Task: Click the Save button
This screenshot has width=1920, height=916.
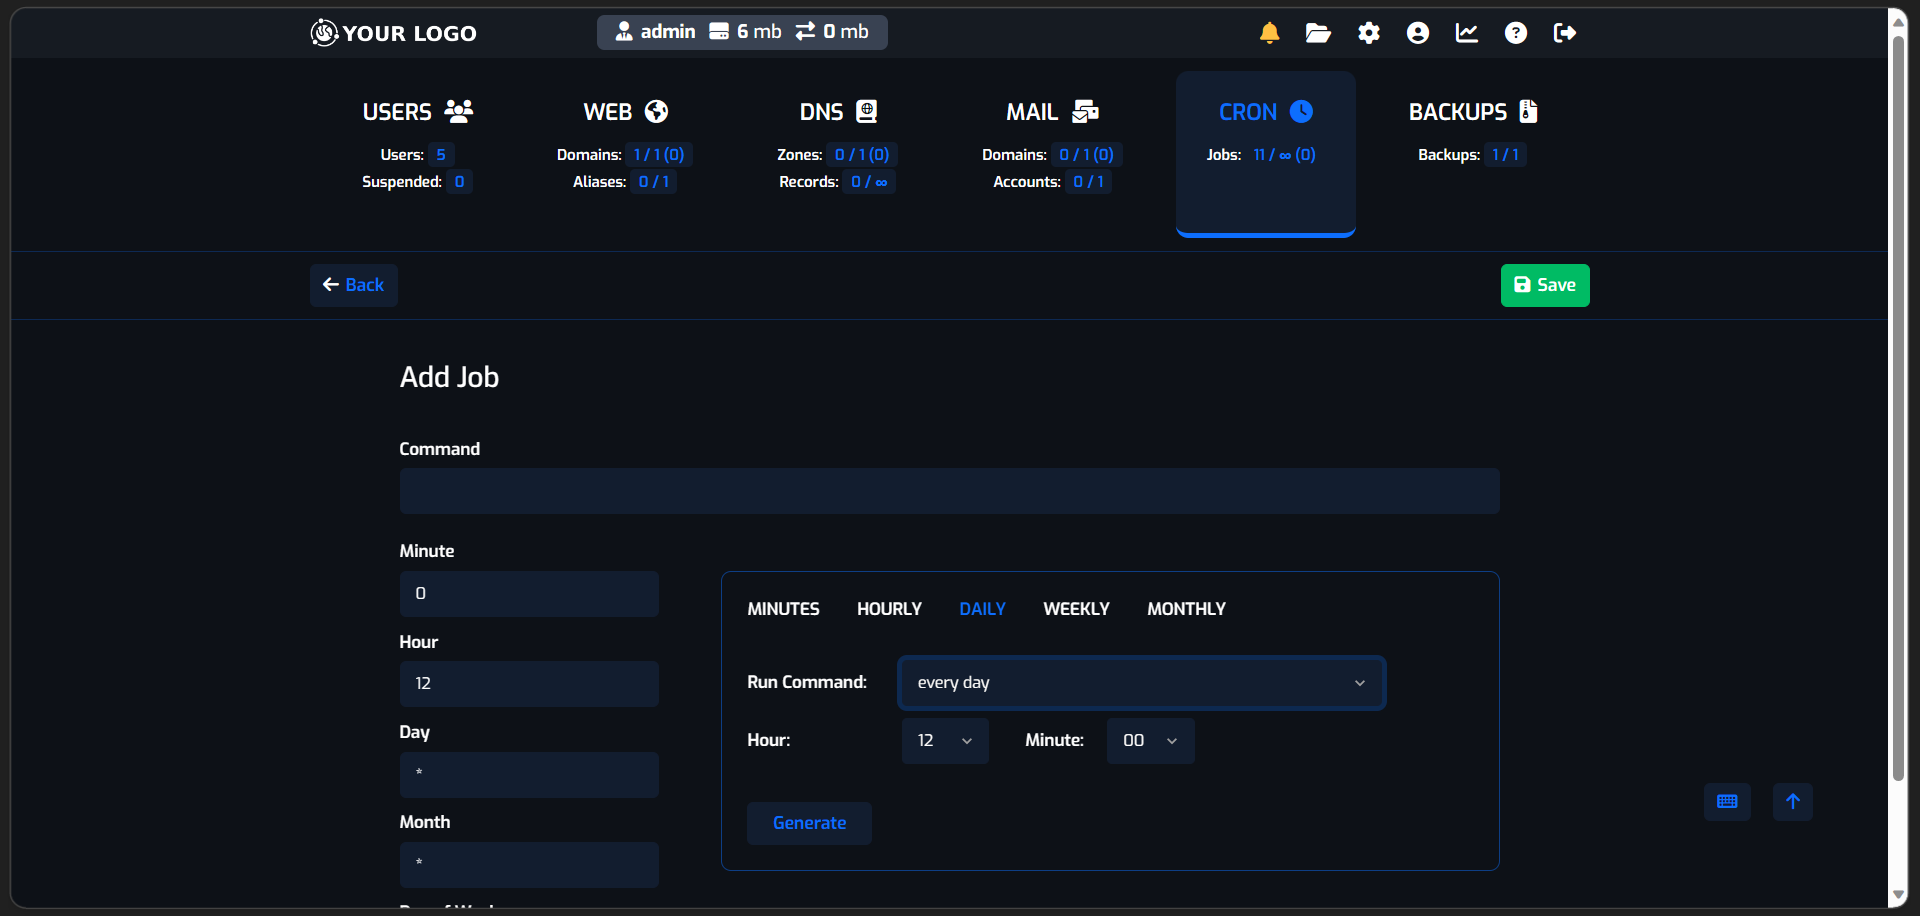Action: (1544, 285)
